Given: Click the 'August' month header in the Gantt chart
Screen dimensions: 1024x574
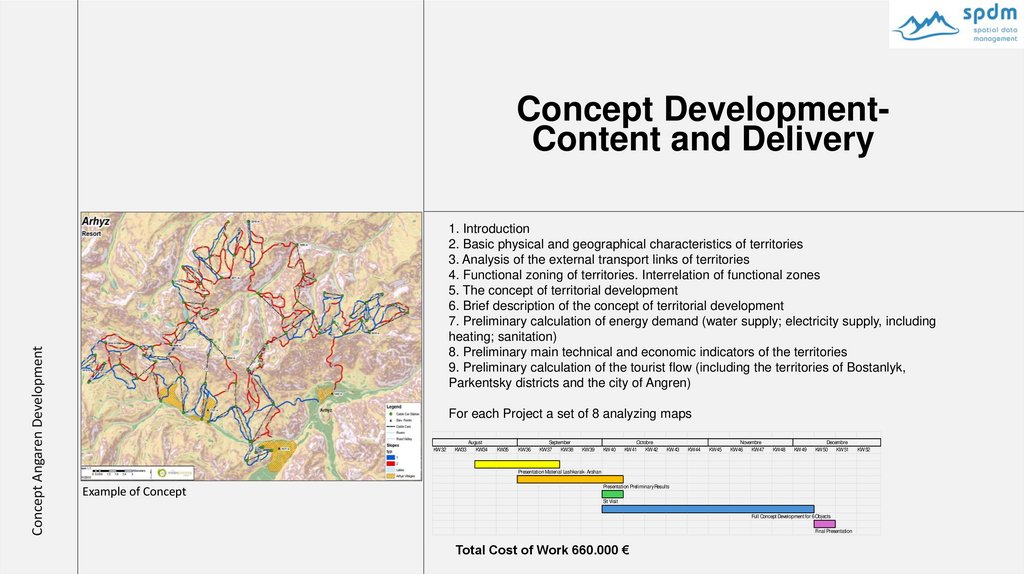Looking at the screenshot, I should click(475, 442).
